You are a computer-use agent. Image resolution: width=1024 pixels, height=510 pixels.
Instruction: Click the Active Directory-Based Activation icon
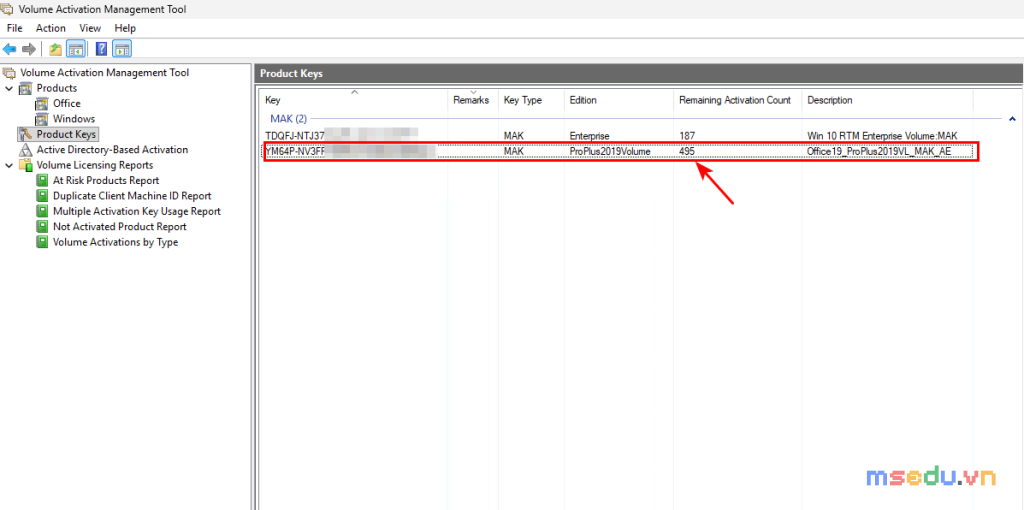coord(25,150)
